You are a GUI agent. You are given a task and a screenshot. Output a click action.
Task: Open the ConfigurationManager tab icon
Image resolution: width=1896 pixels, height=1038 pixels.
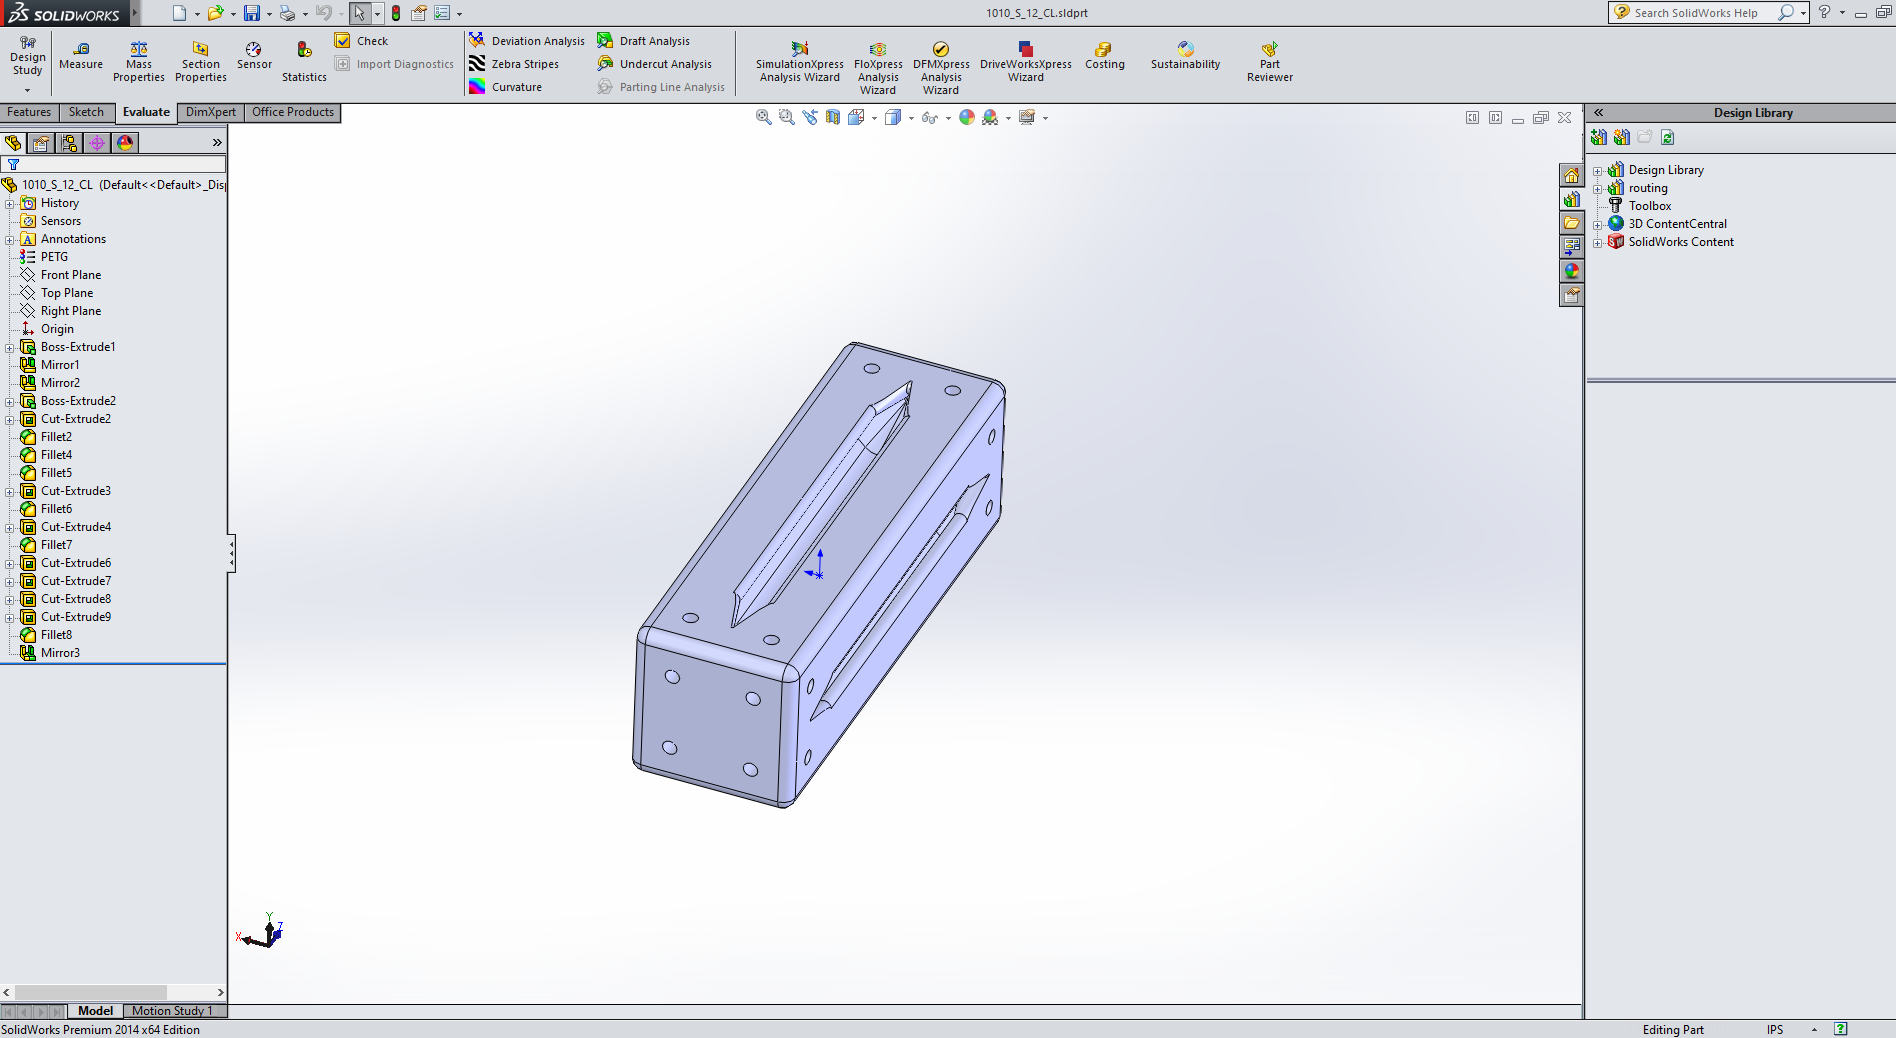click(69, 143)
